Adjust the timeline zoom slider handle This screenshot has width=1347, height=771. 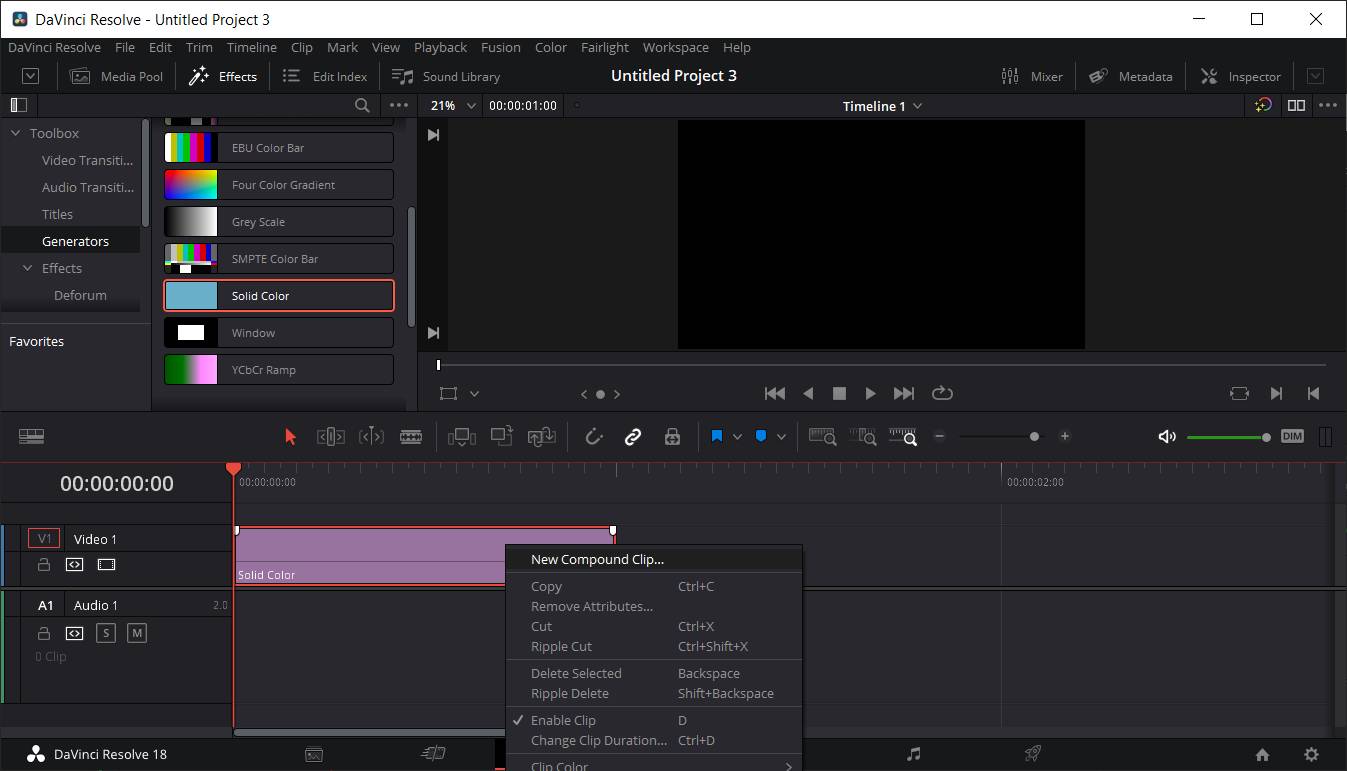(x=1034, y=436)
